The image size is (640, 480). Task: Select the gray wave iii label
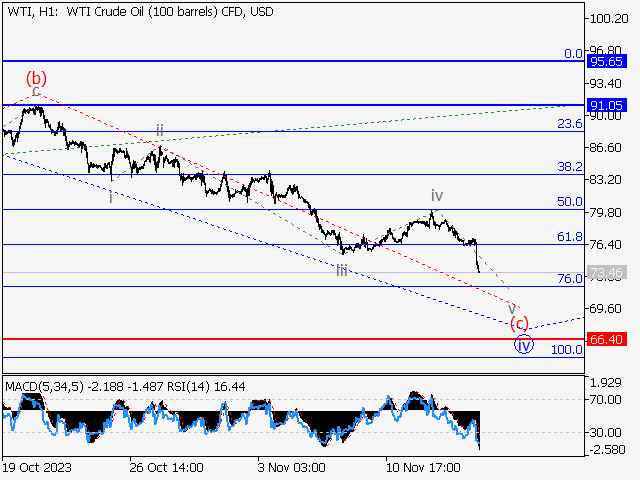click(x=342, y=270)
